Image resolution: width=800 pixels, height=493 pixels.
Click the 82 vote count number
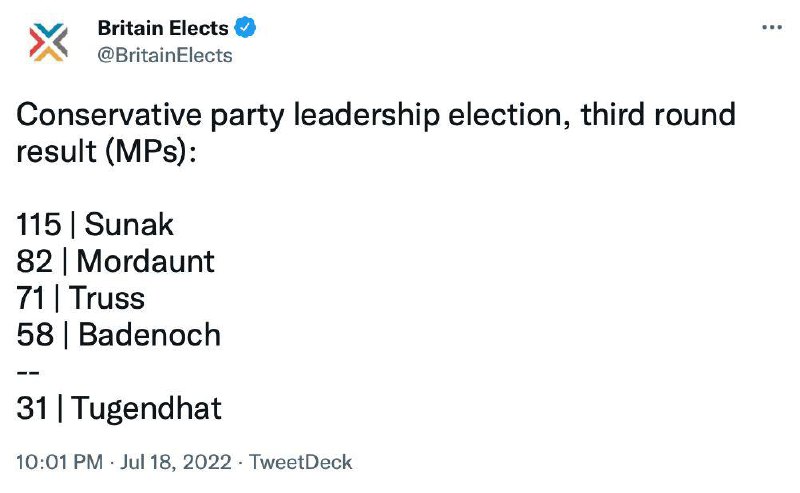click(33, 262)
